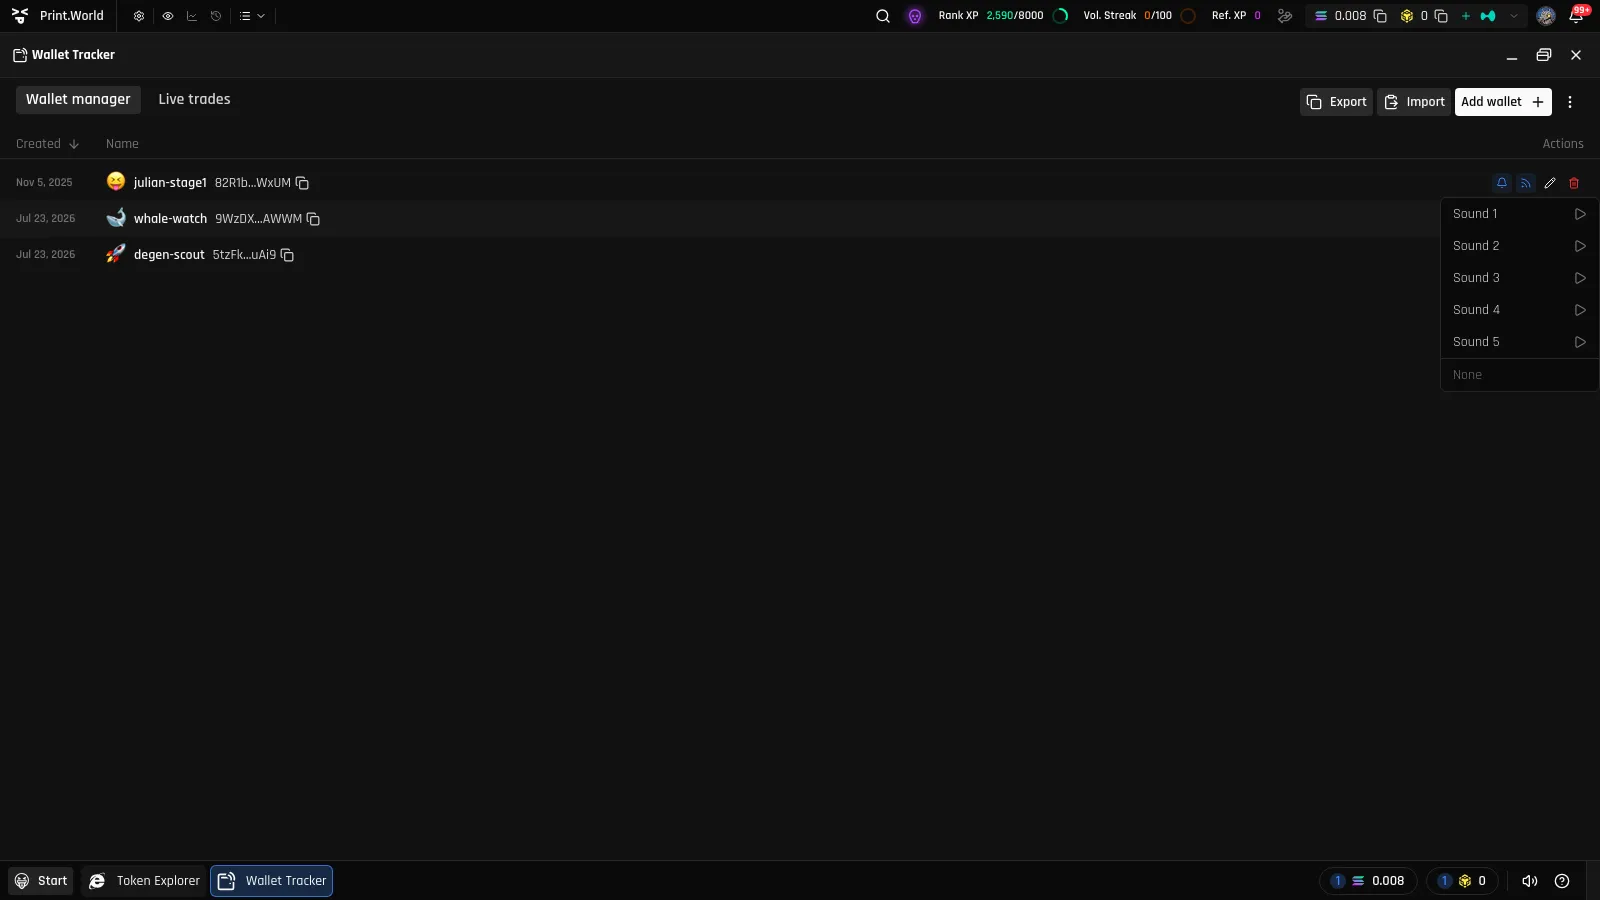Open the three-dot more options menu

(1570, 102)
